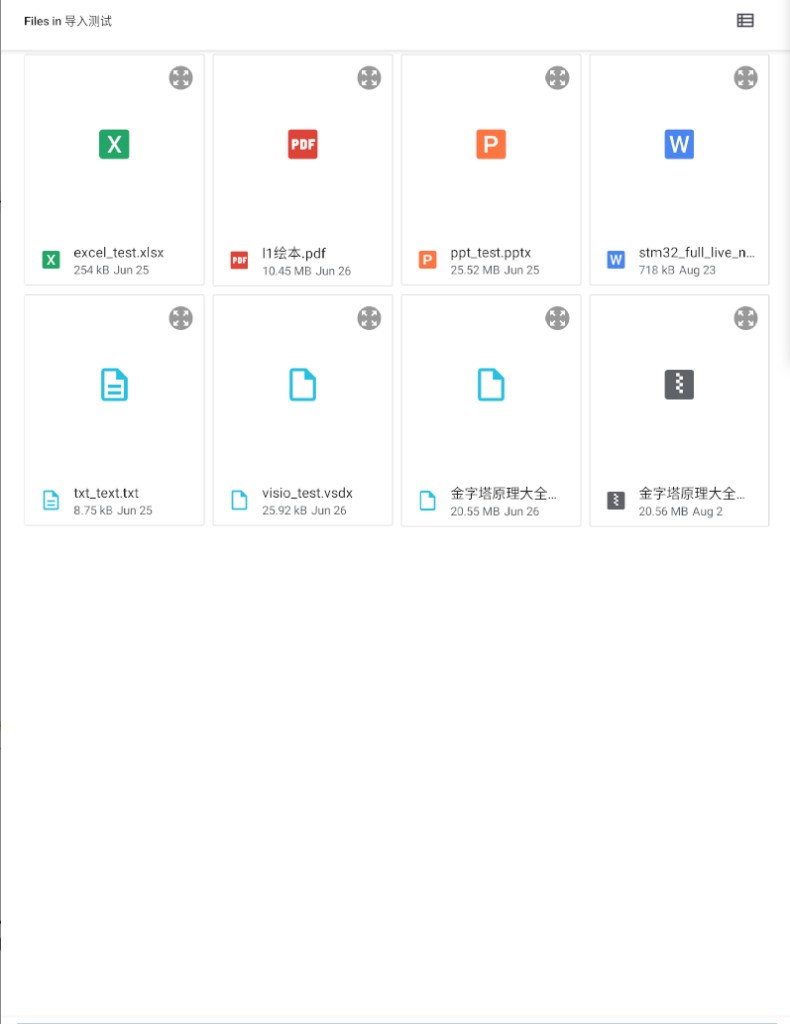Open the fullscreen preview for txt_text.txt
Viewport: 790px width, 1024px height.
[181, 318]
